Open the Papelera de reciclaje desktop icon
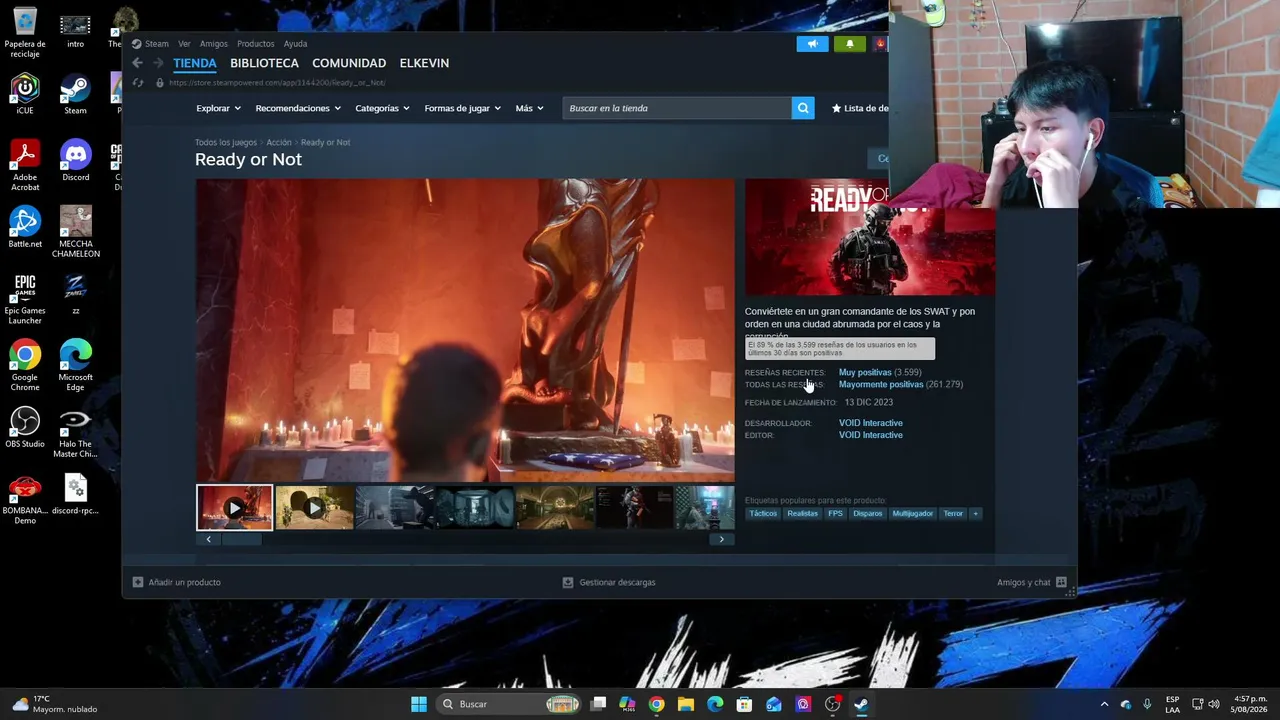This screenshot has height=720, width=1280. (25, 33)
